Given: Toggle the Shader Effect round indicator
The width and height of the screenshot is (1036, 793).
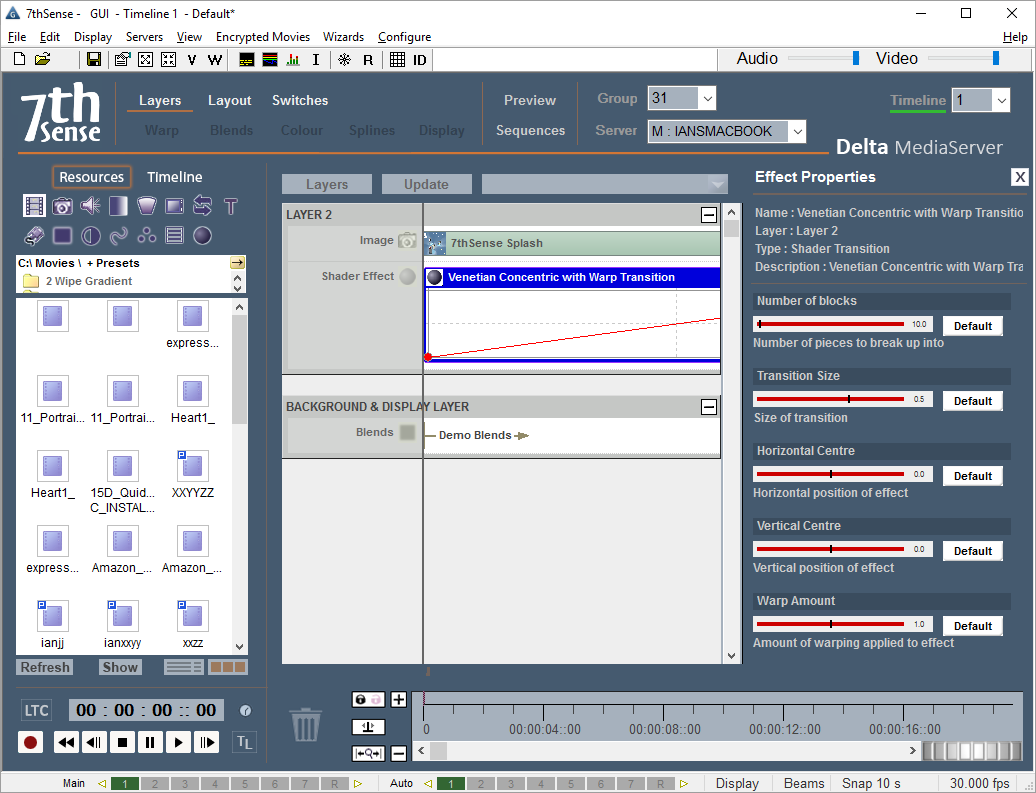Looking at the screenshot, I should click(x=408, y=276).
